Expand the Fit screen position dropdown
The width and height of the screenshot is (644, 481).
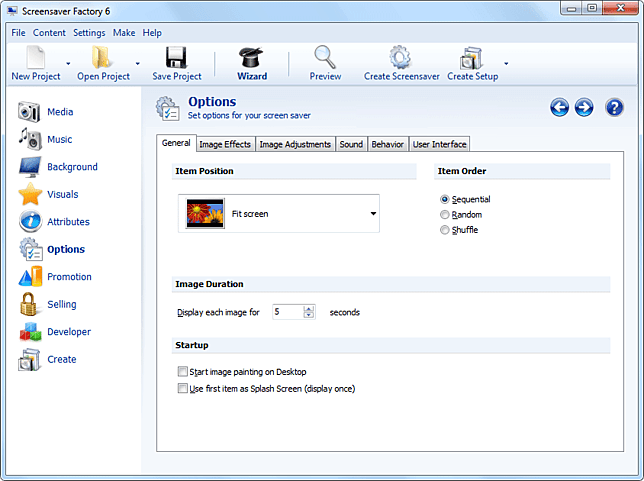(x=373, y=213)
